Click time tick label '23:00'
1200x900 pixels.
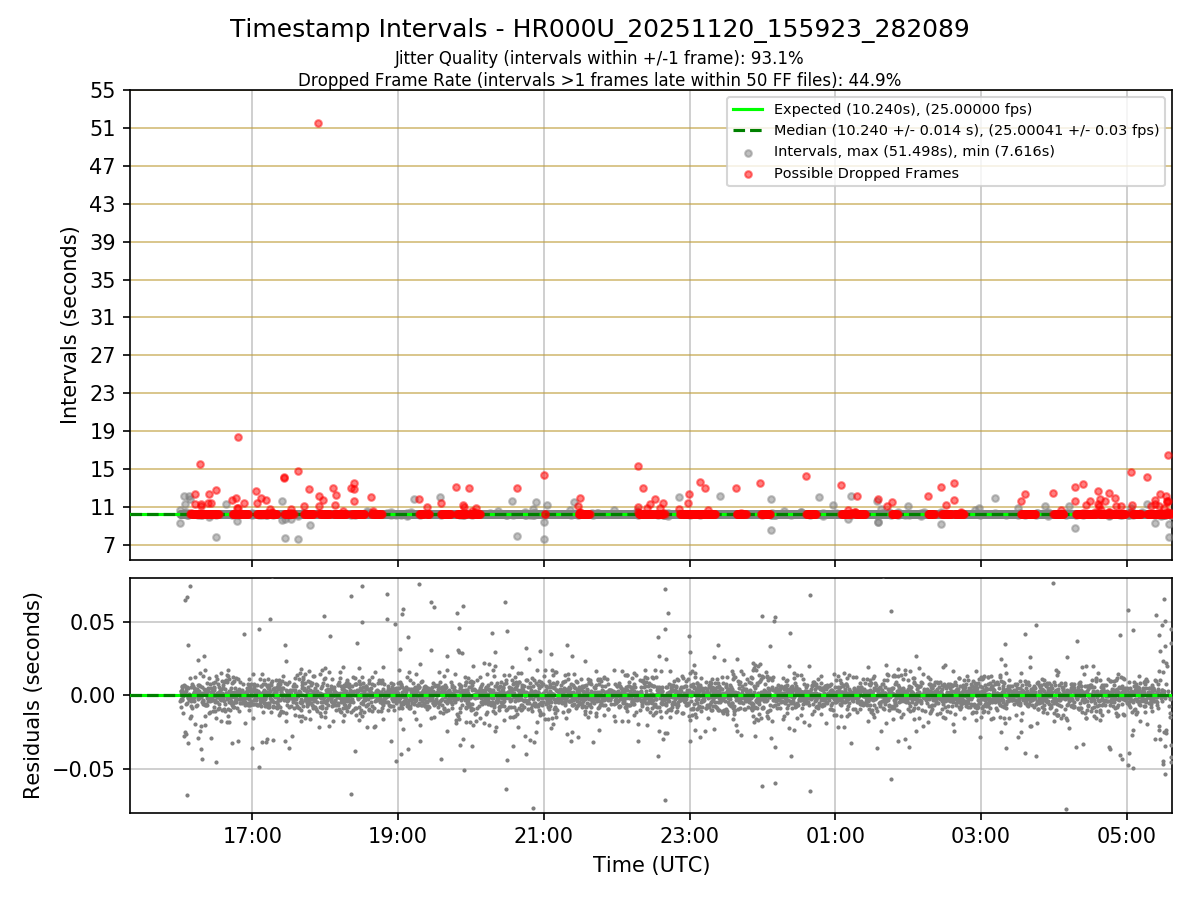pos(690,835)
